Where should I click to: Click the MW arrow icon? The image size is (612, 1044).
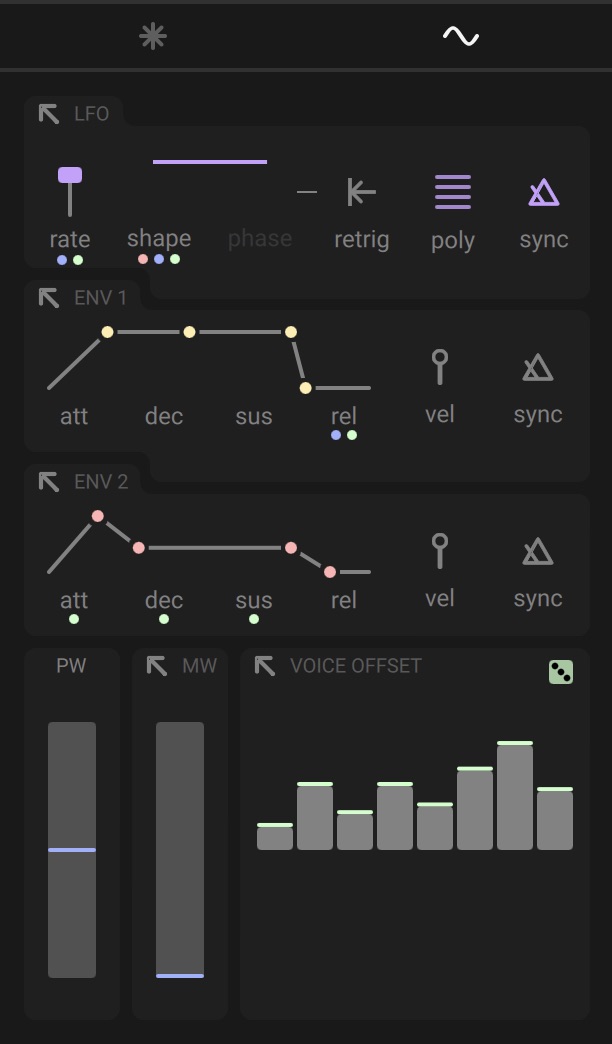coord(156,666)
